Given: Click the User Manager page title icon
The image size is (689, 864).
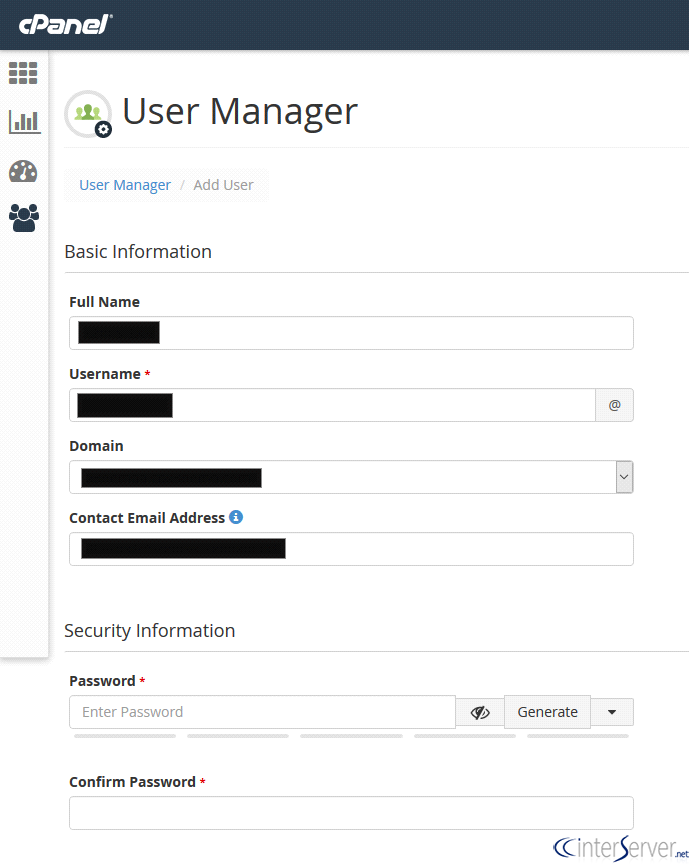Looking at the screenshot, I should pyautogui.click(x=88, y=114).
